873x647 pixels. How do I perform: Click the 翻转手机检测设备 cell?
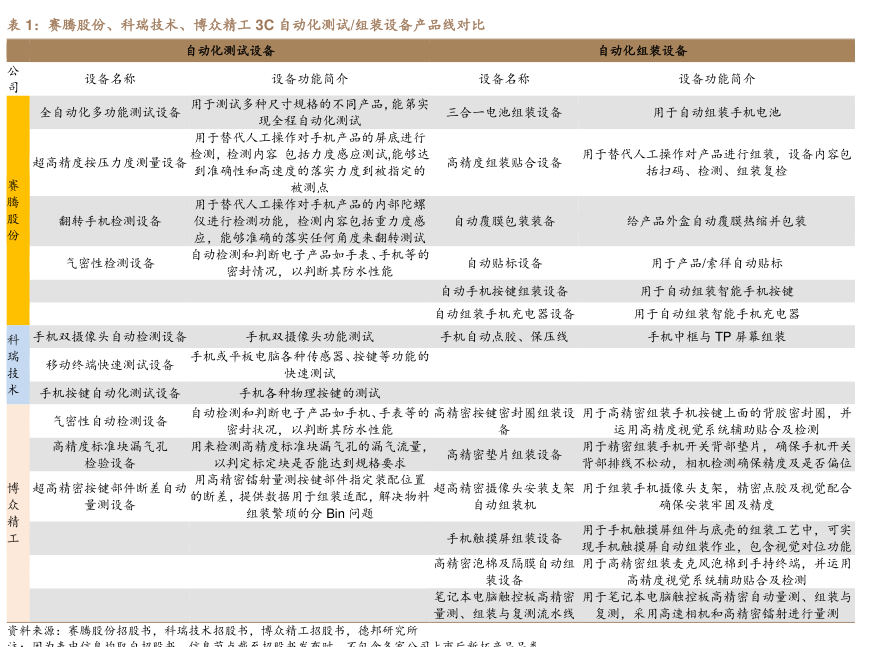tap(110, 221)
